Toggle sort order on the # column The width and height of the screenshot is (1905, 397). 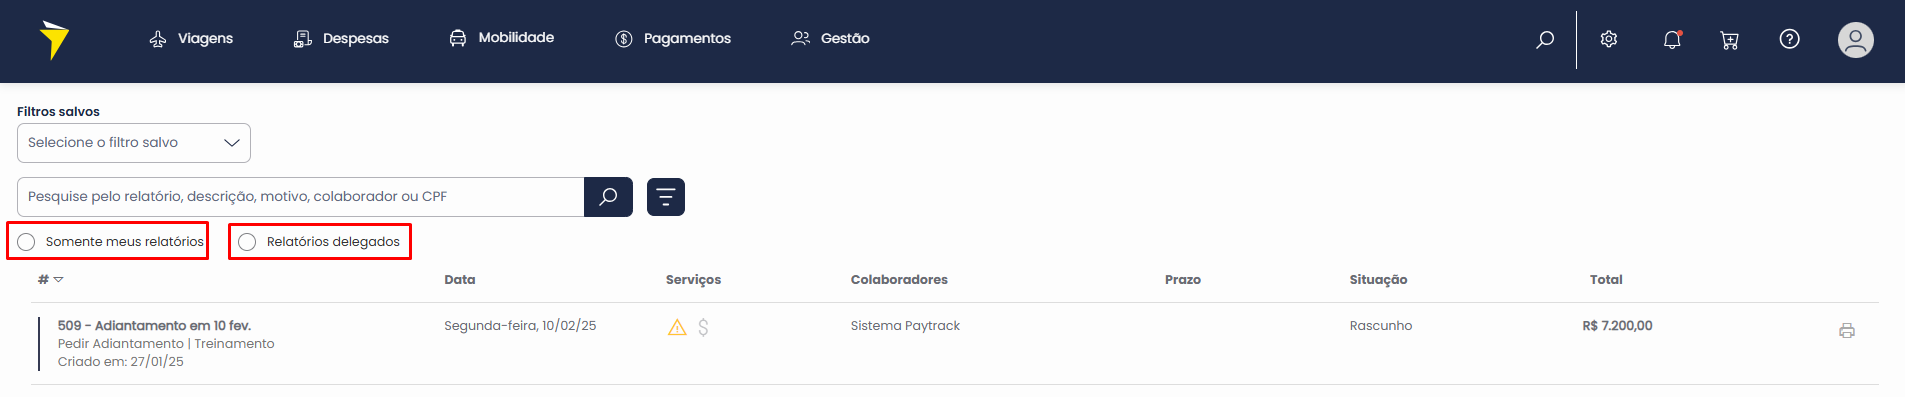51,280
